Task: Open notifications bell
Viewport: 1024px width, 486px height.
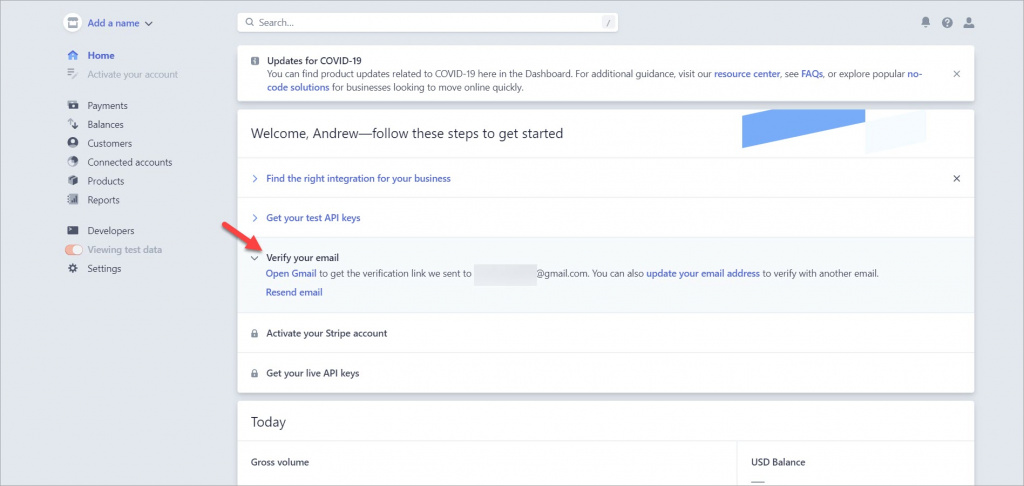Action: tap(925, 22)
